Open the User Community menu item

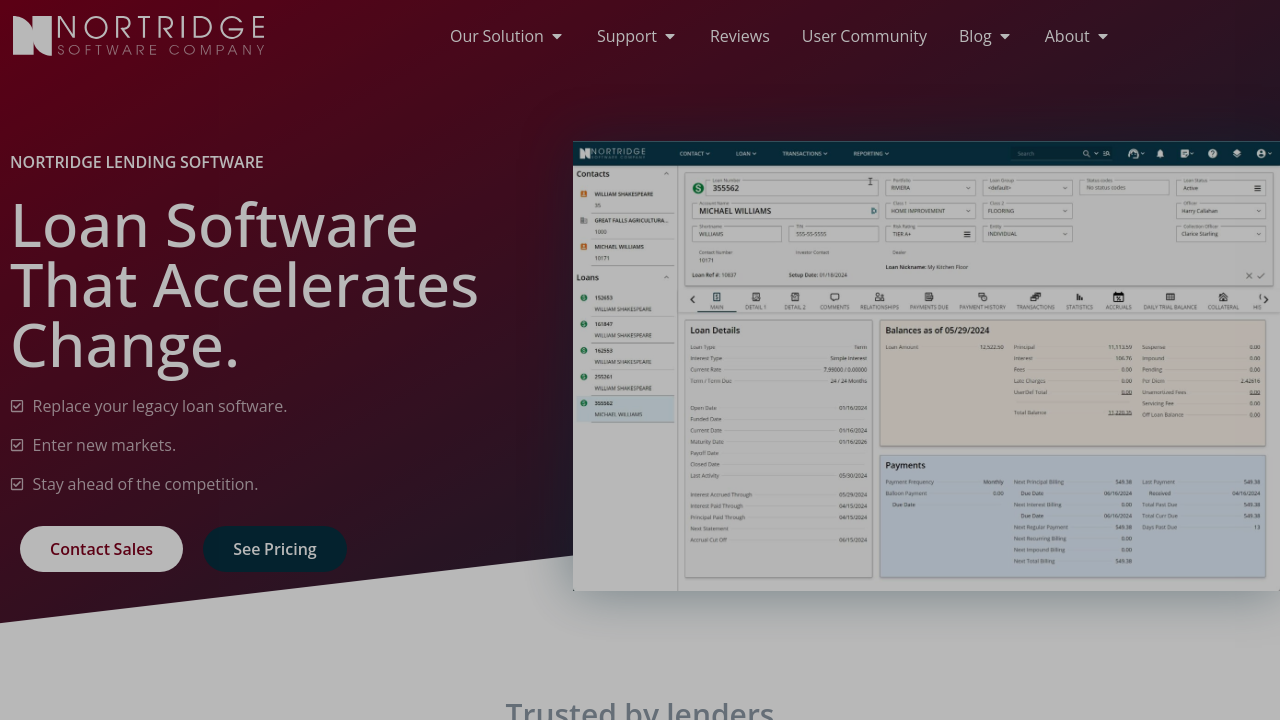click(x=864, y=36)
